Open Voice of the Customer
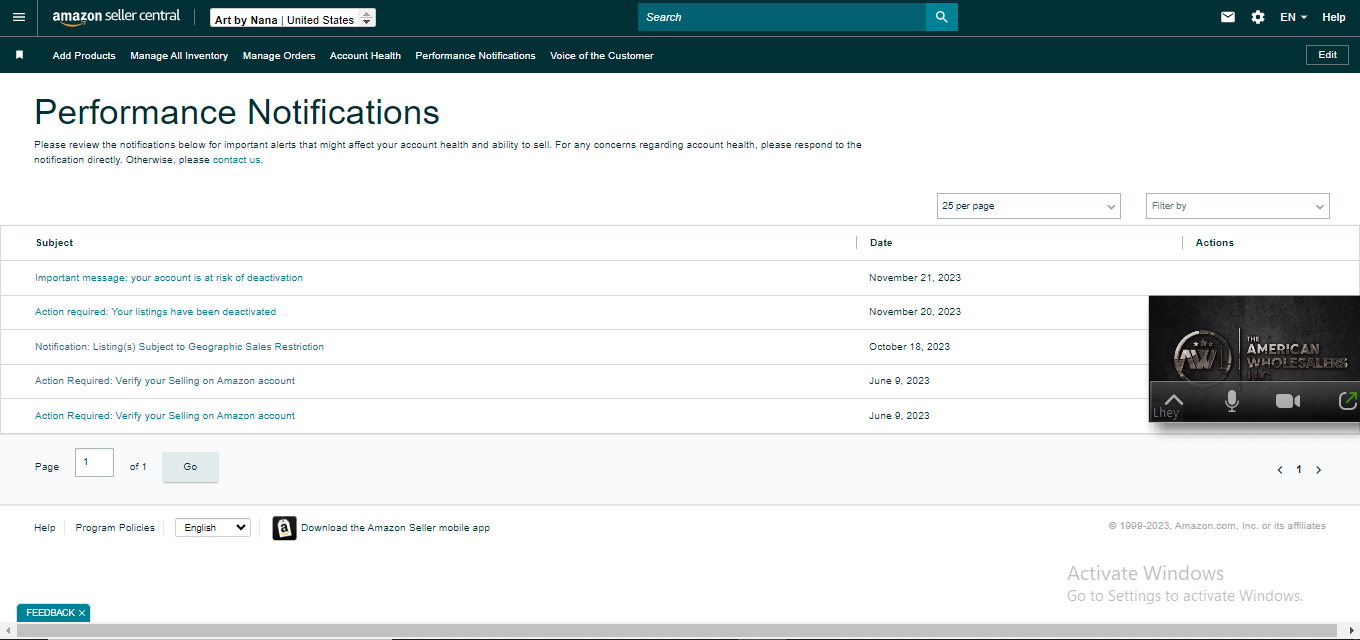 click(602, 56)
